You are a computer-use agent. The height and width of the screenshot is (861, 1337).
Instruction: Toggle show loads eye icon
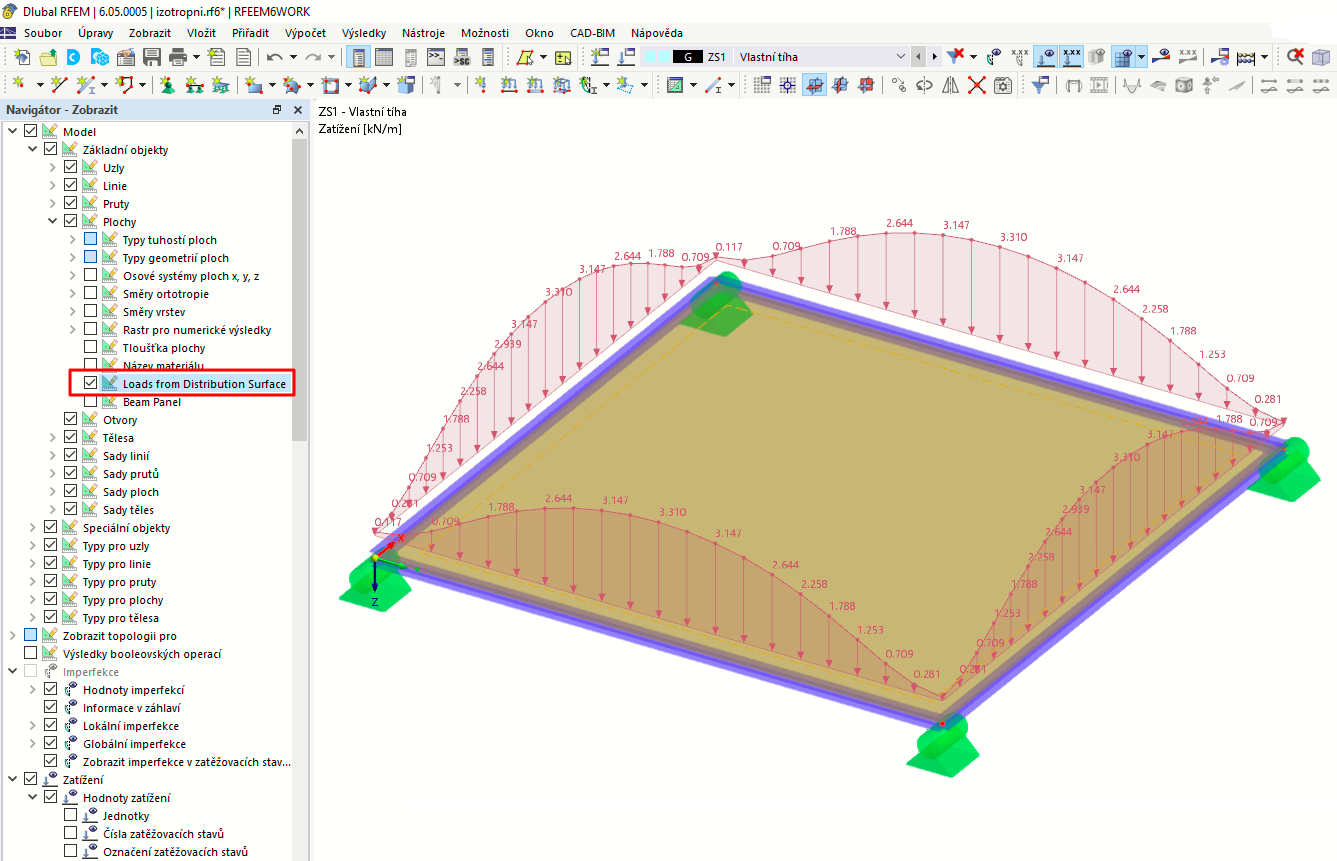coord(1046,57)
